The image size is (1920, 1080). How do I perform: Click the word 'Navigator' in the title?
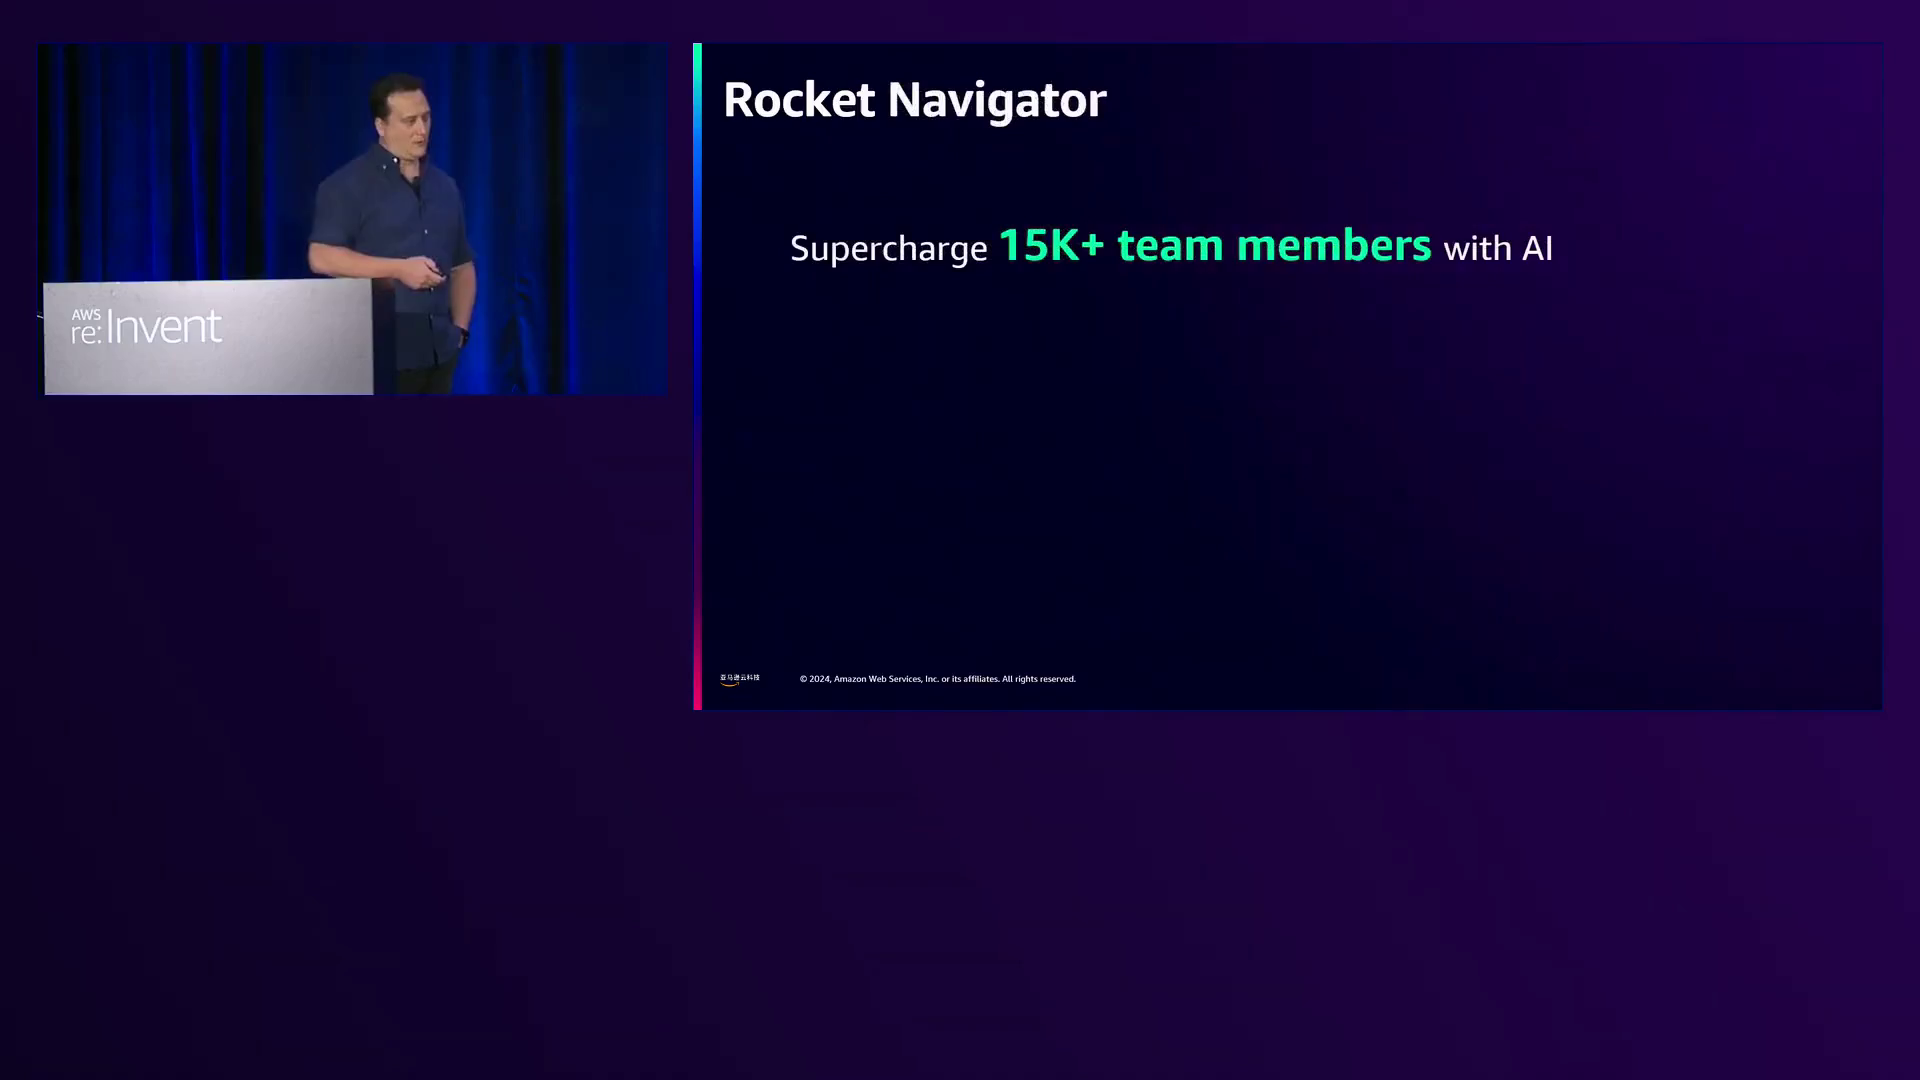[996, 100]
